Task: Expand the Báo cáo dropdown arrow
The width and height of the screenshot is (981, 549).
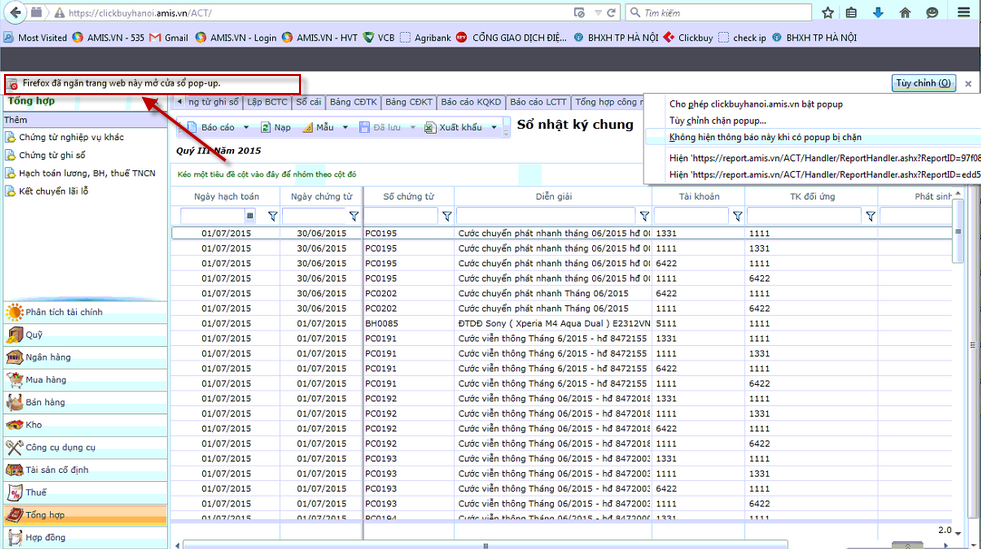Action: [x=246, y=128]
